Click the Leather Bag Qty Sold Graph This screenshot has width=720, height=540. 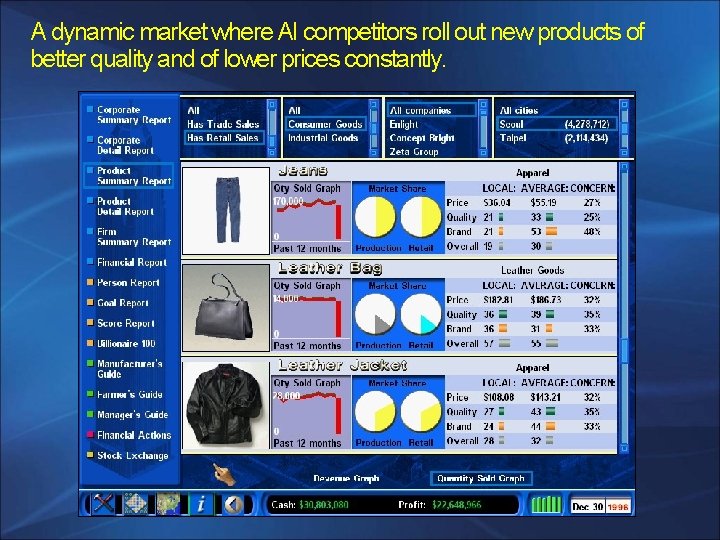[x=311, y=315]
